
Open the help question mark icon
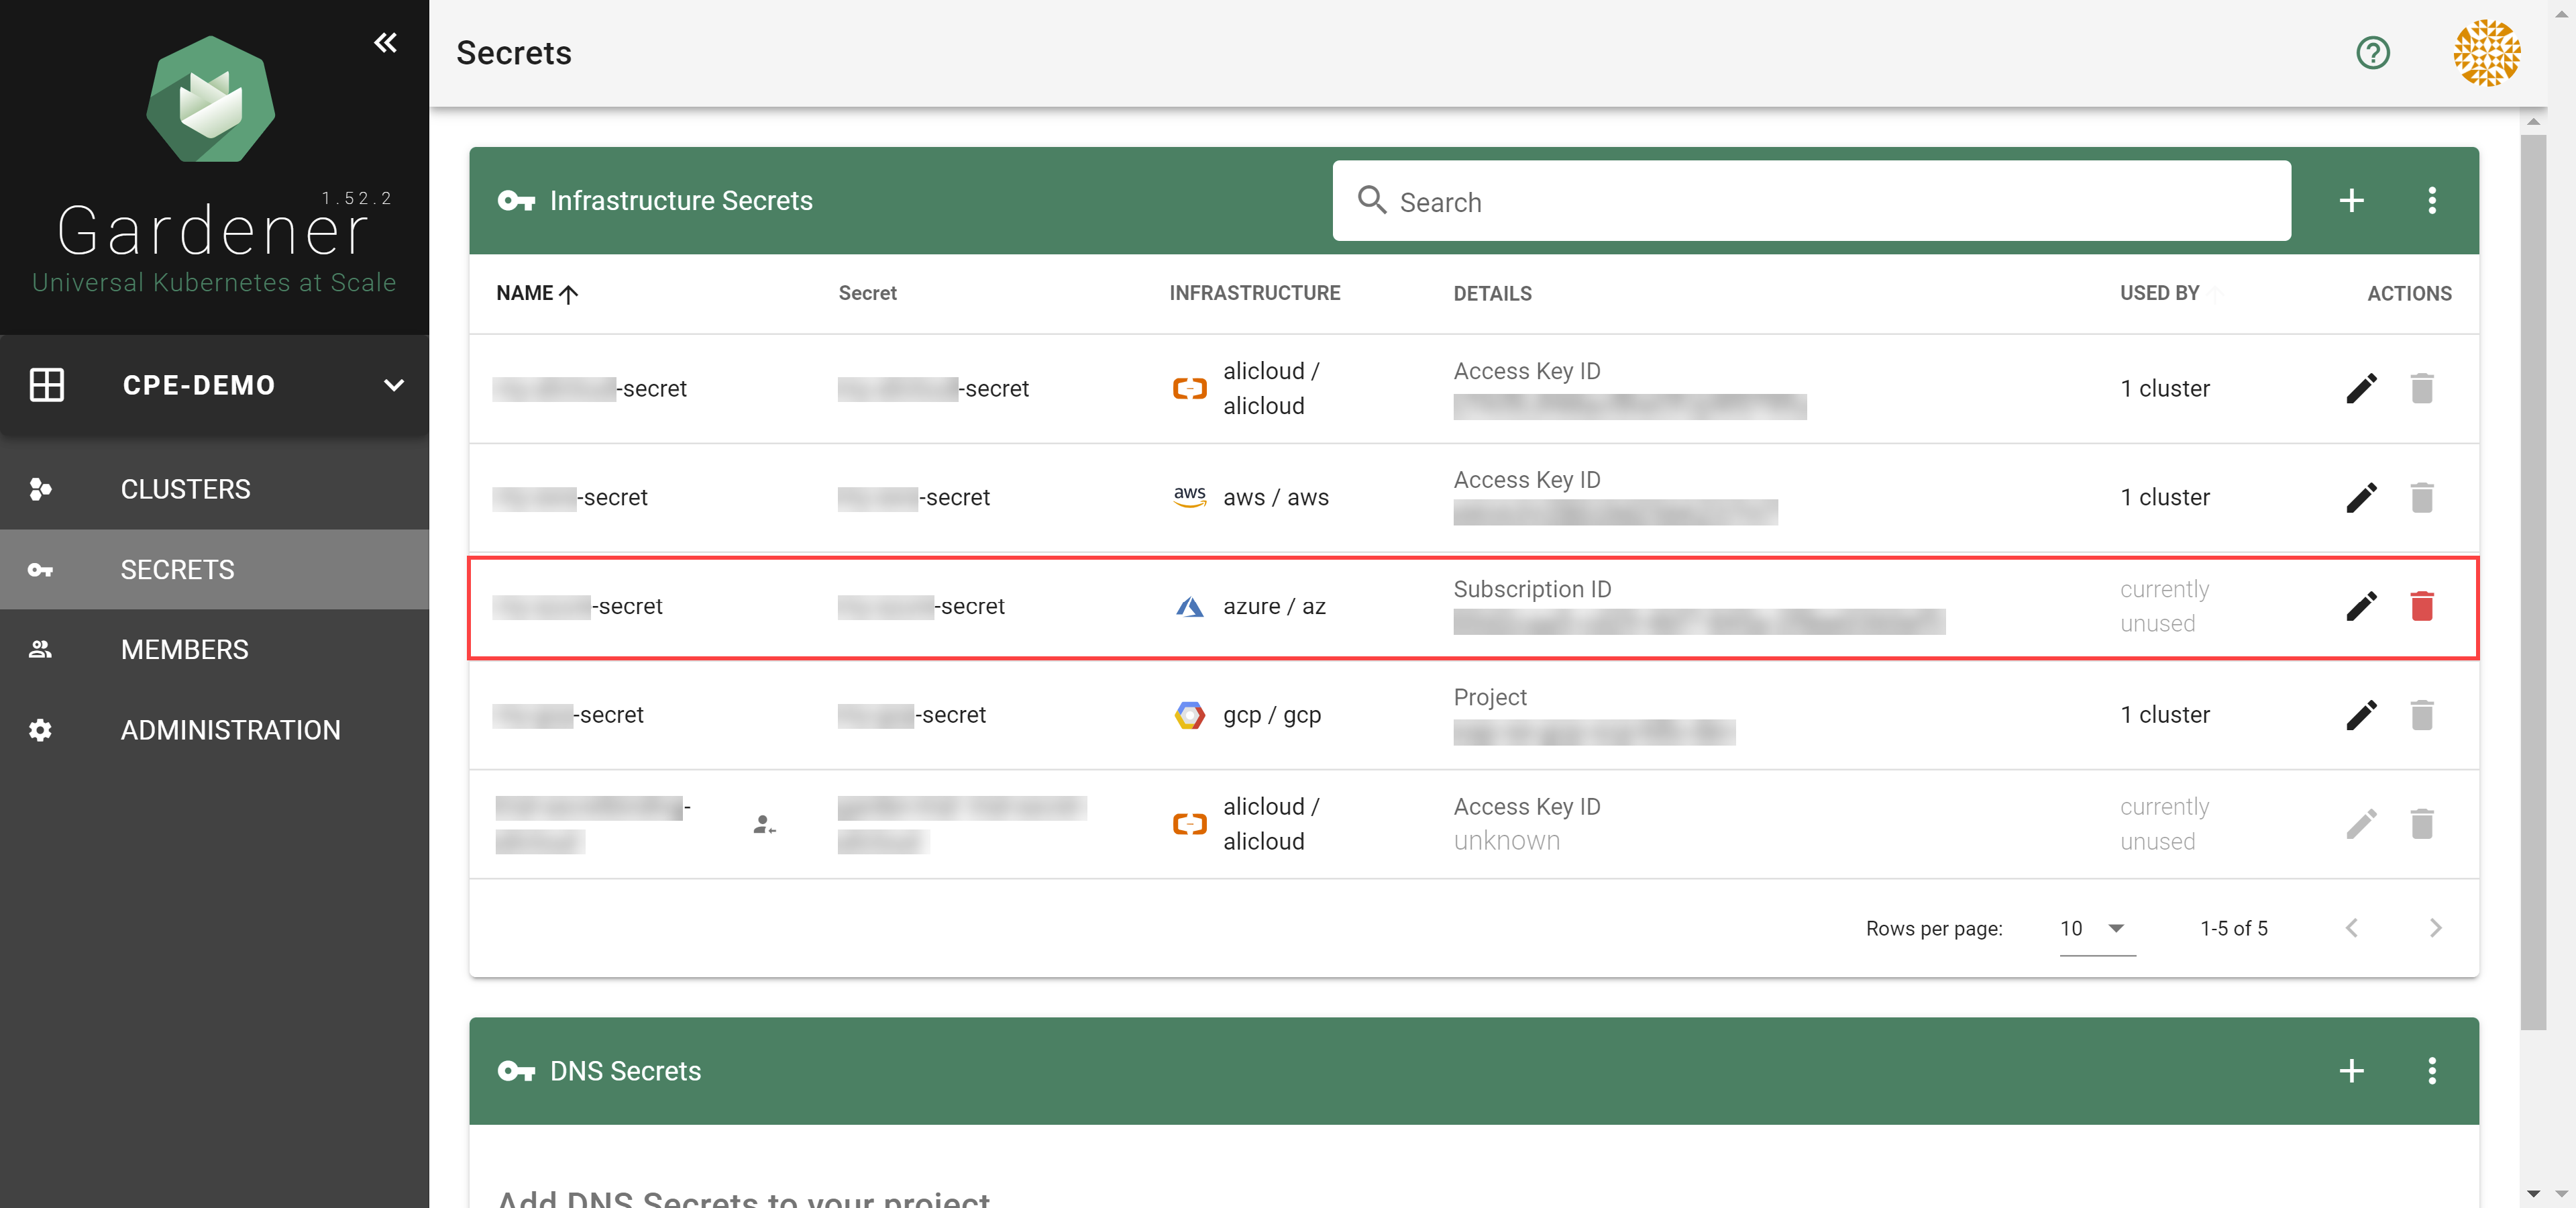[x=2372, y=53]
